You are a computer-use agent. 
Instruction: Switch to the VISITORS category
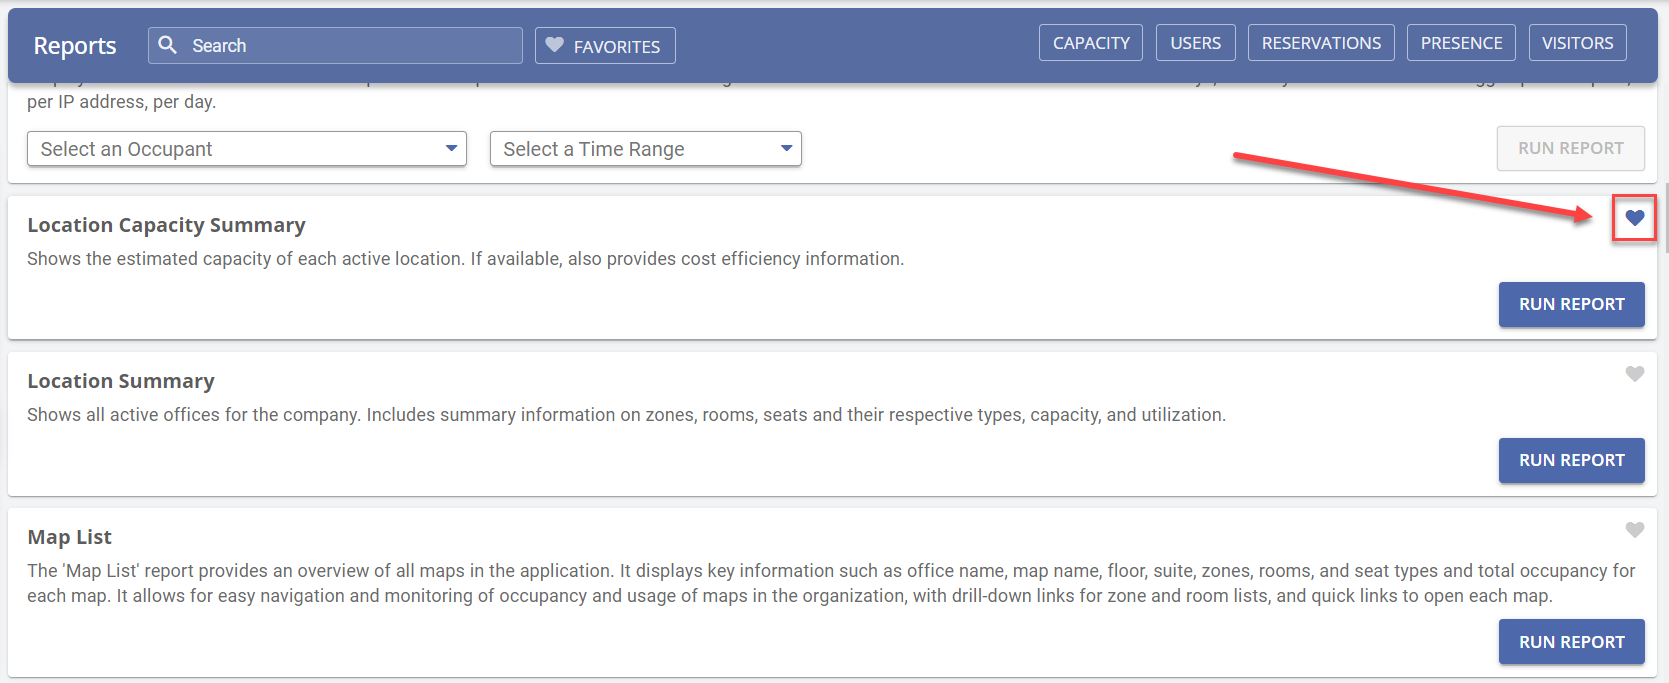1577,43
